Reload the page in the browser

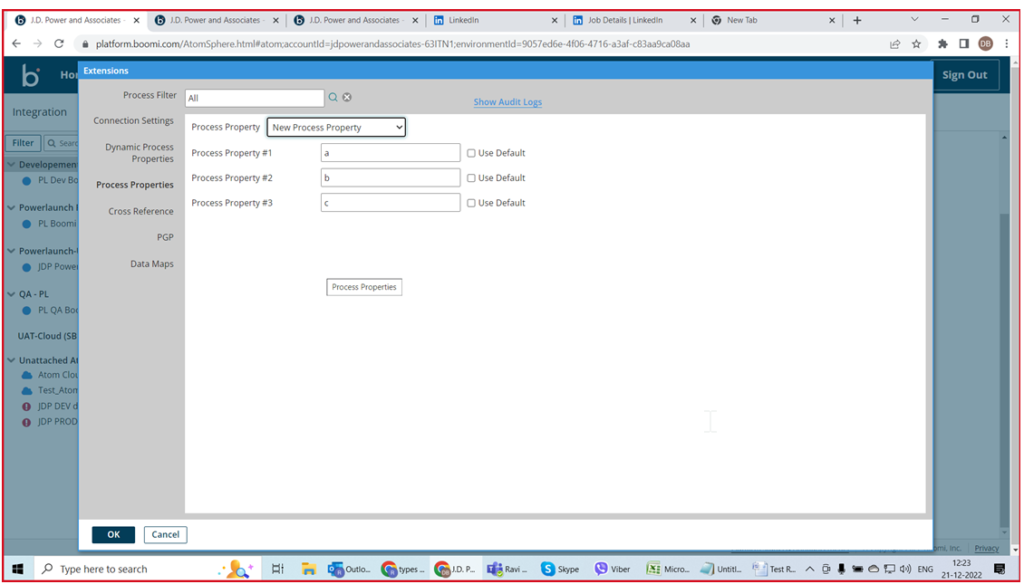[59, 44]
